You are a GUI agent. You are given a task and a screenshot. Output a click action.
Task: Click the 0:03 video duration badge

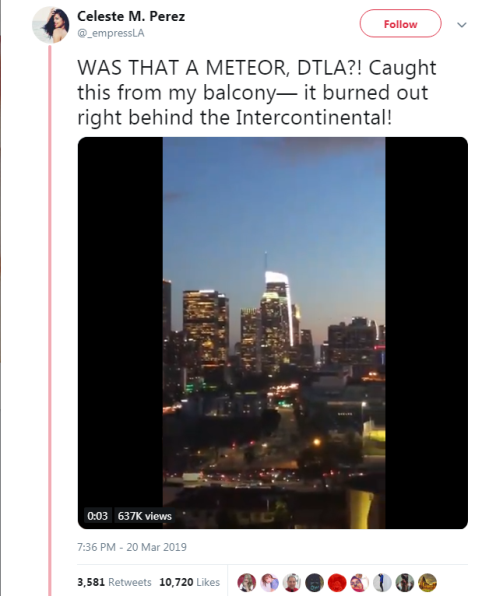pos(98,516)
